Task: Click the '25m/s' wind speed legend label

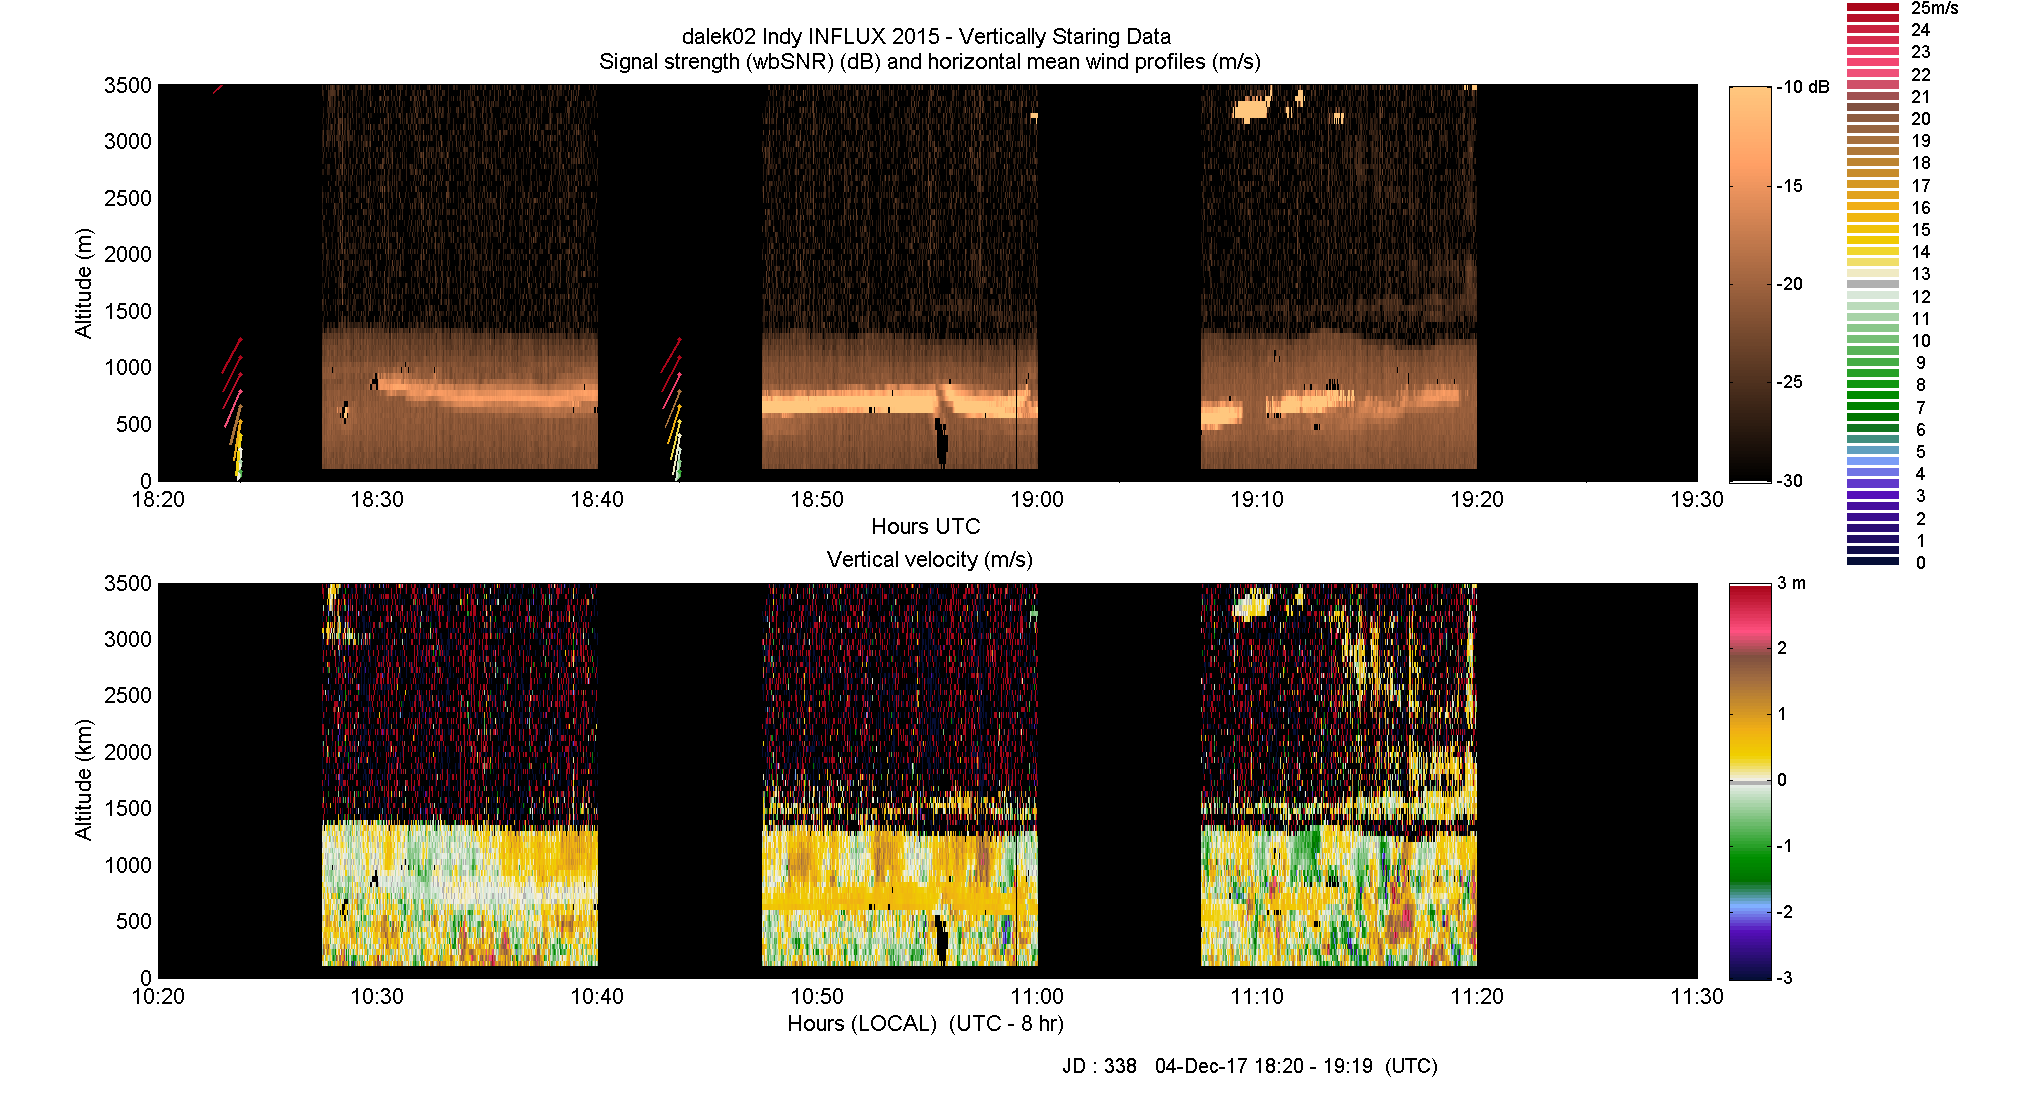Action: click(x=1935, y=8)
